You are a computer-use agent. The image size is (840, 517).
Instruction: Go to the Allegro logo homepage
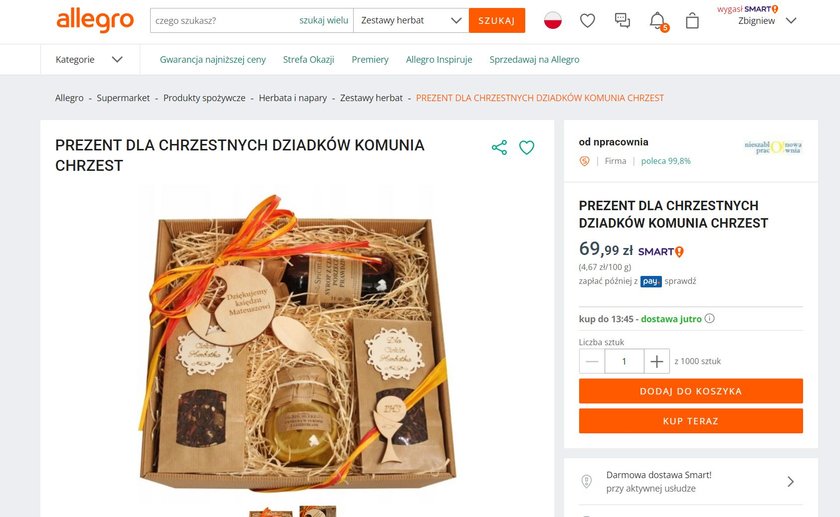(95, 20)
